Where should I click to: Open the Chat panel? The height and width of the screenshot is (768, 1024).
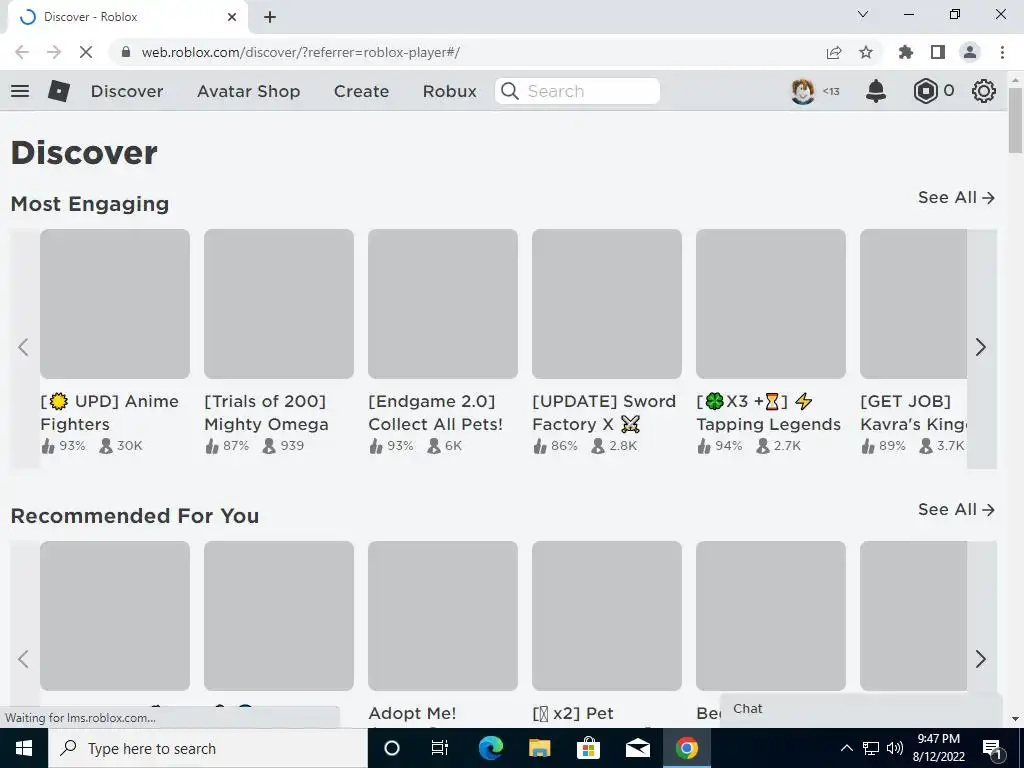(x=861, y=709)
